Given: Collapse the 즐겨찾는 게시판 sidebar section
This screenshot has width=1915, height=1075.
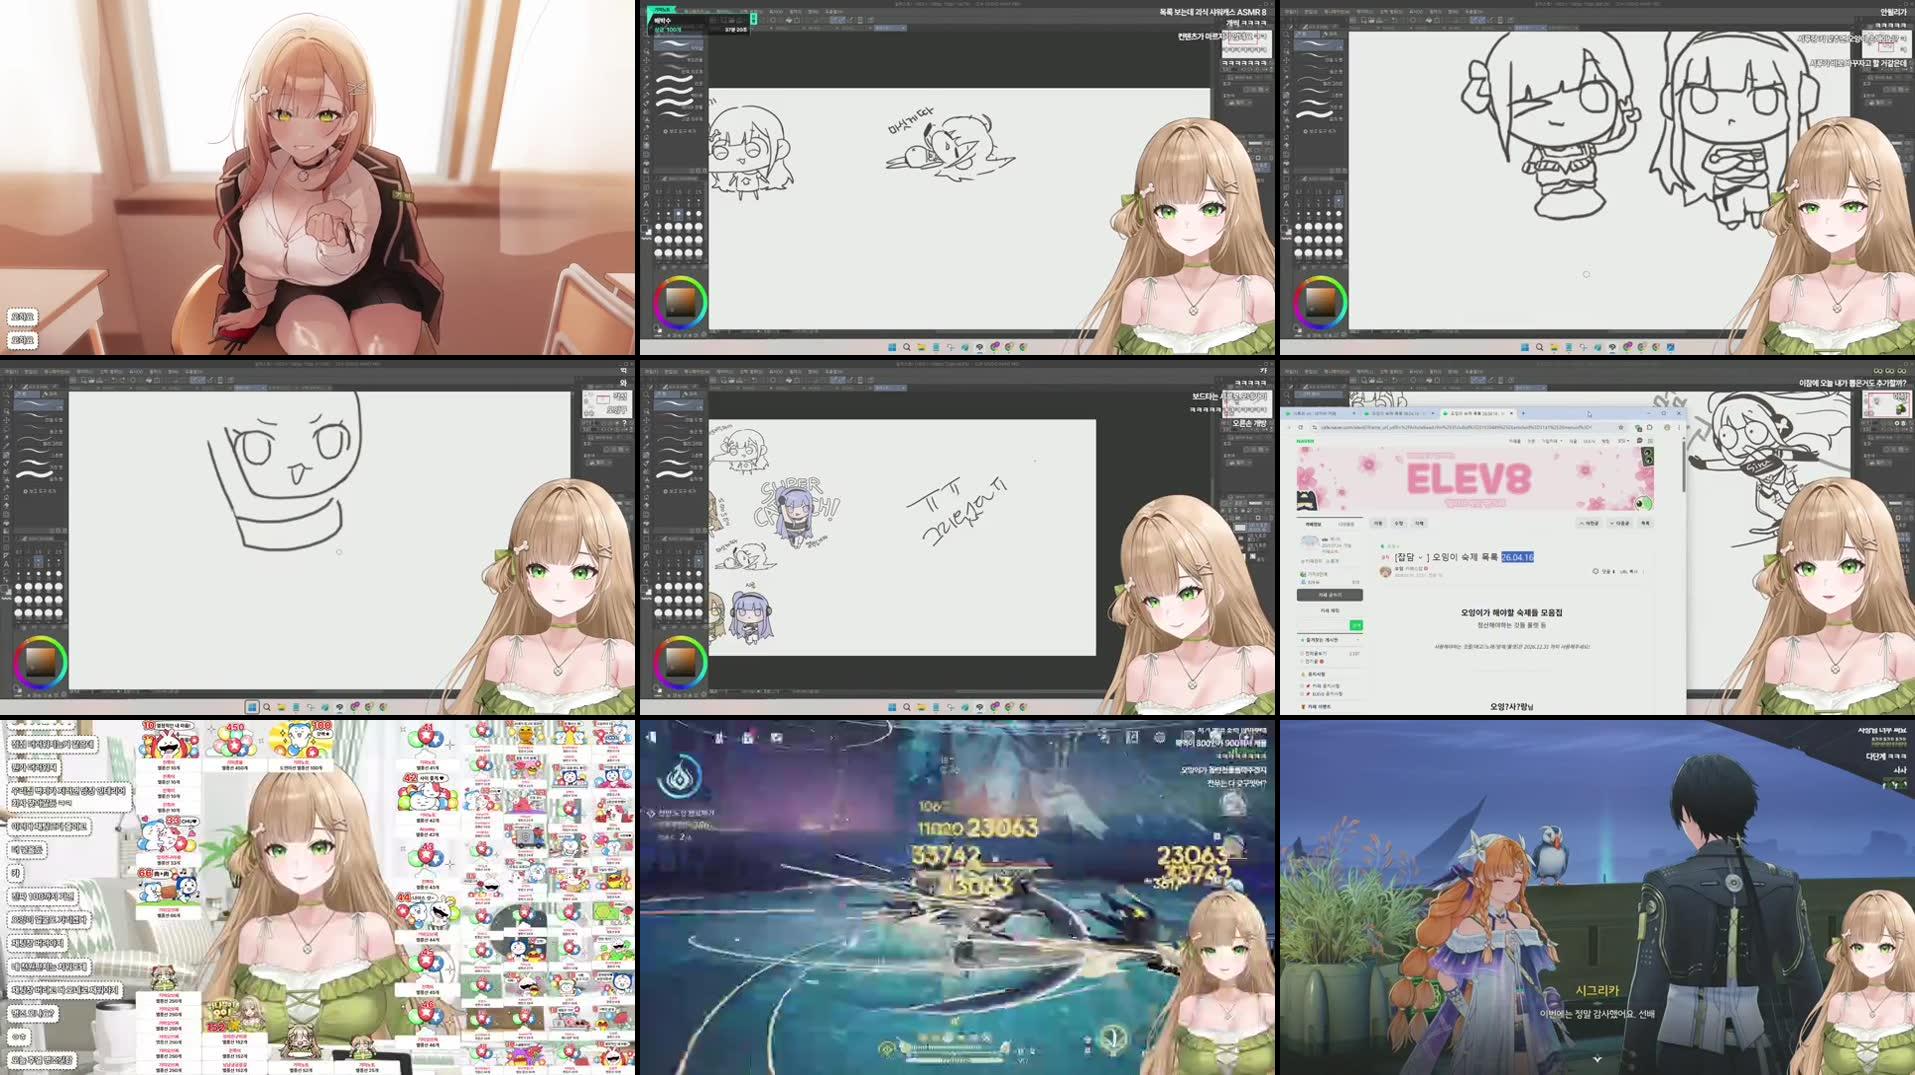Looking at the screenshot, I should tap(1357, 639).
